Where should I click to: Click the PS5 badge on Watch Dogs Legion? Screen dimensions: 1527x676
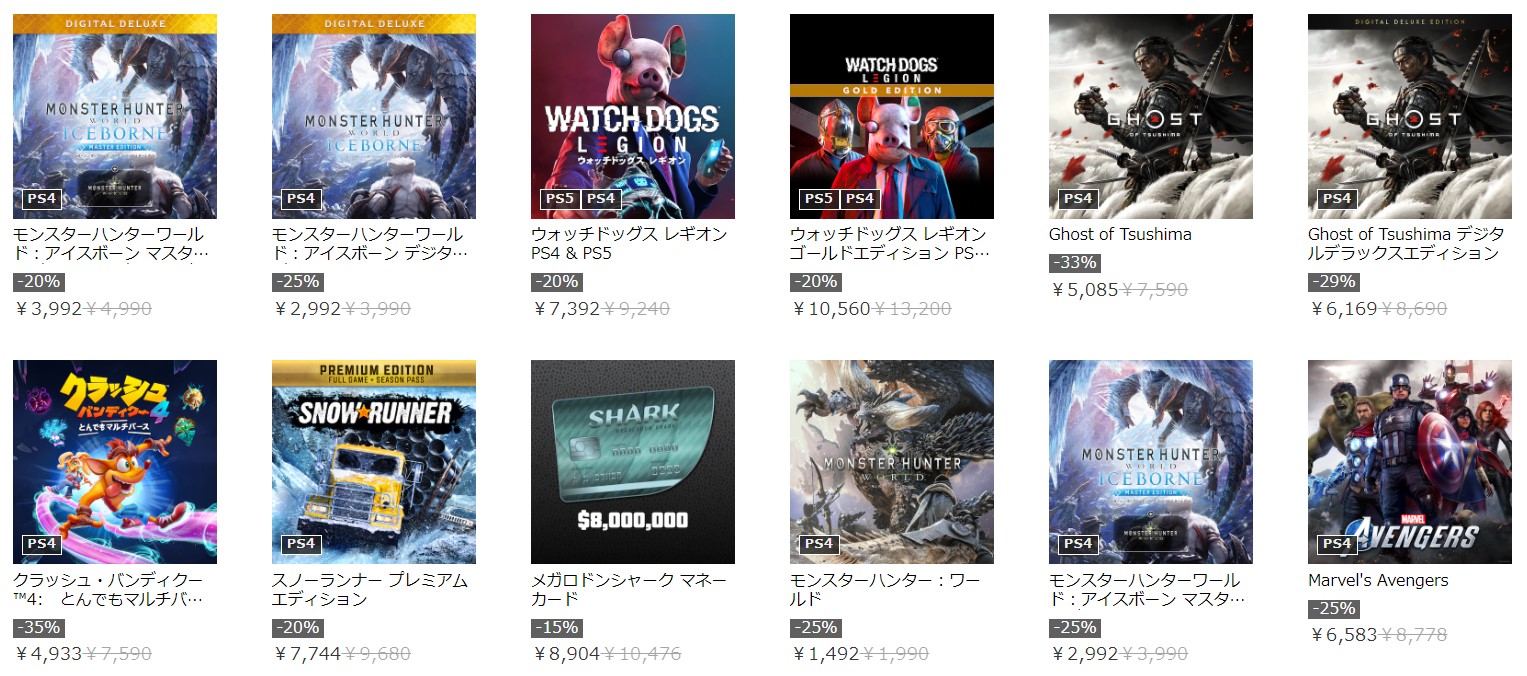[x=559, y=198]
